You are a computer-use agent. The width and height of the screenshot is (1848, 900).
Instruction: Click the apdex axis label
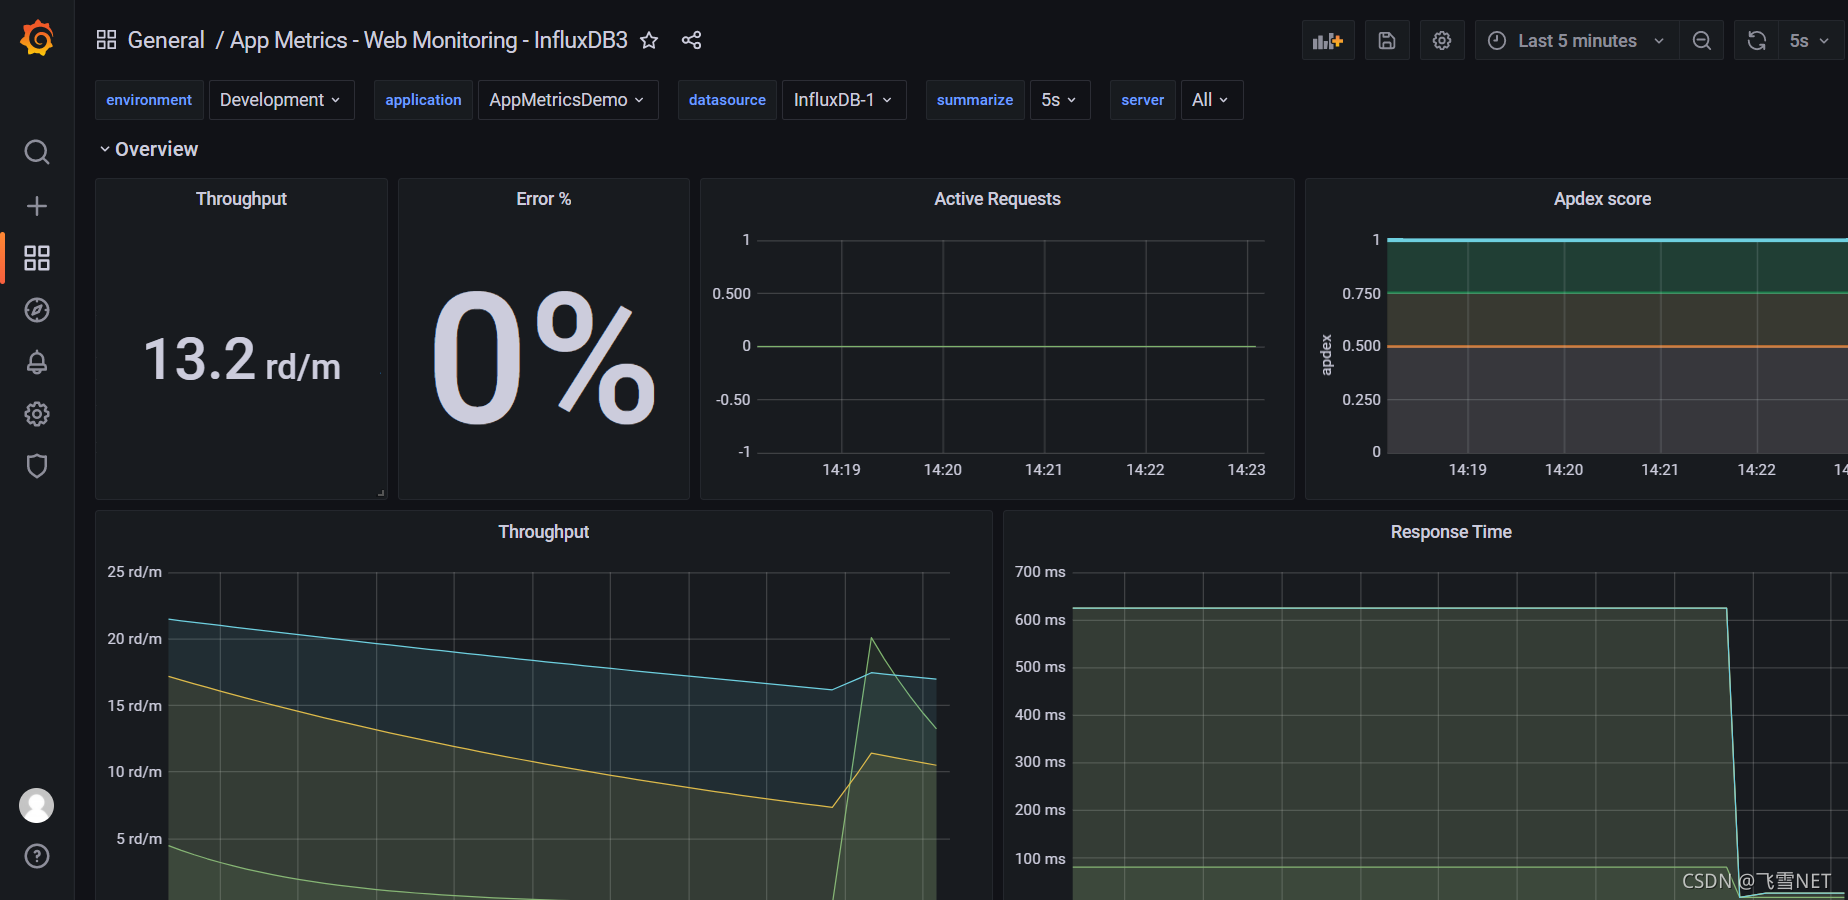coord(1327,355)
